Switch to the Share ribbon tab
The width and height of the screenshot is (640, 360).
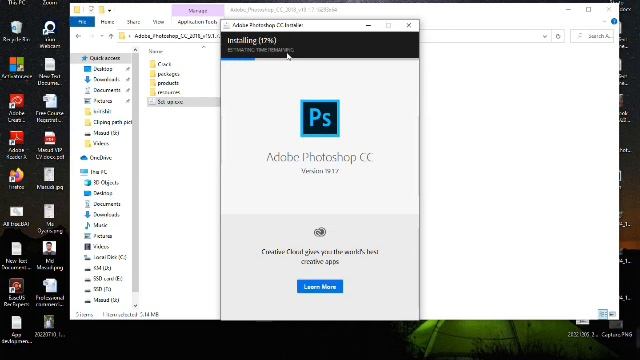[133, 22]
